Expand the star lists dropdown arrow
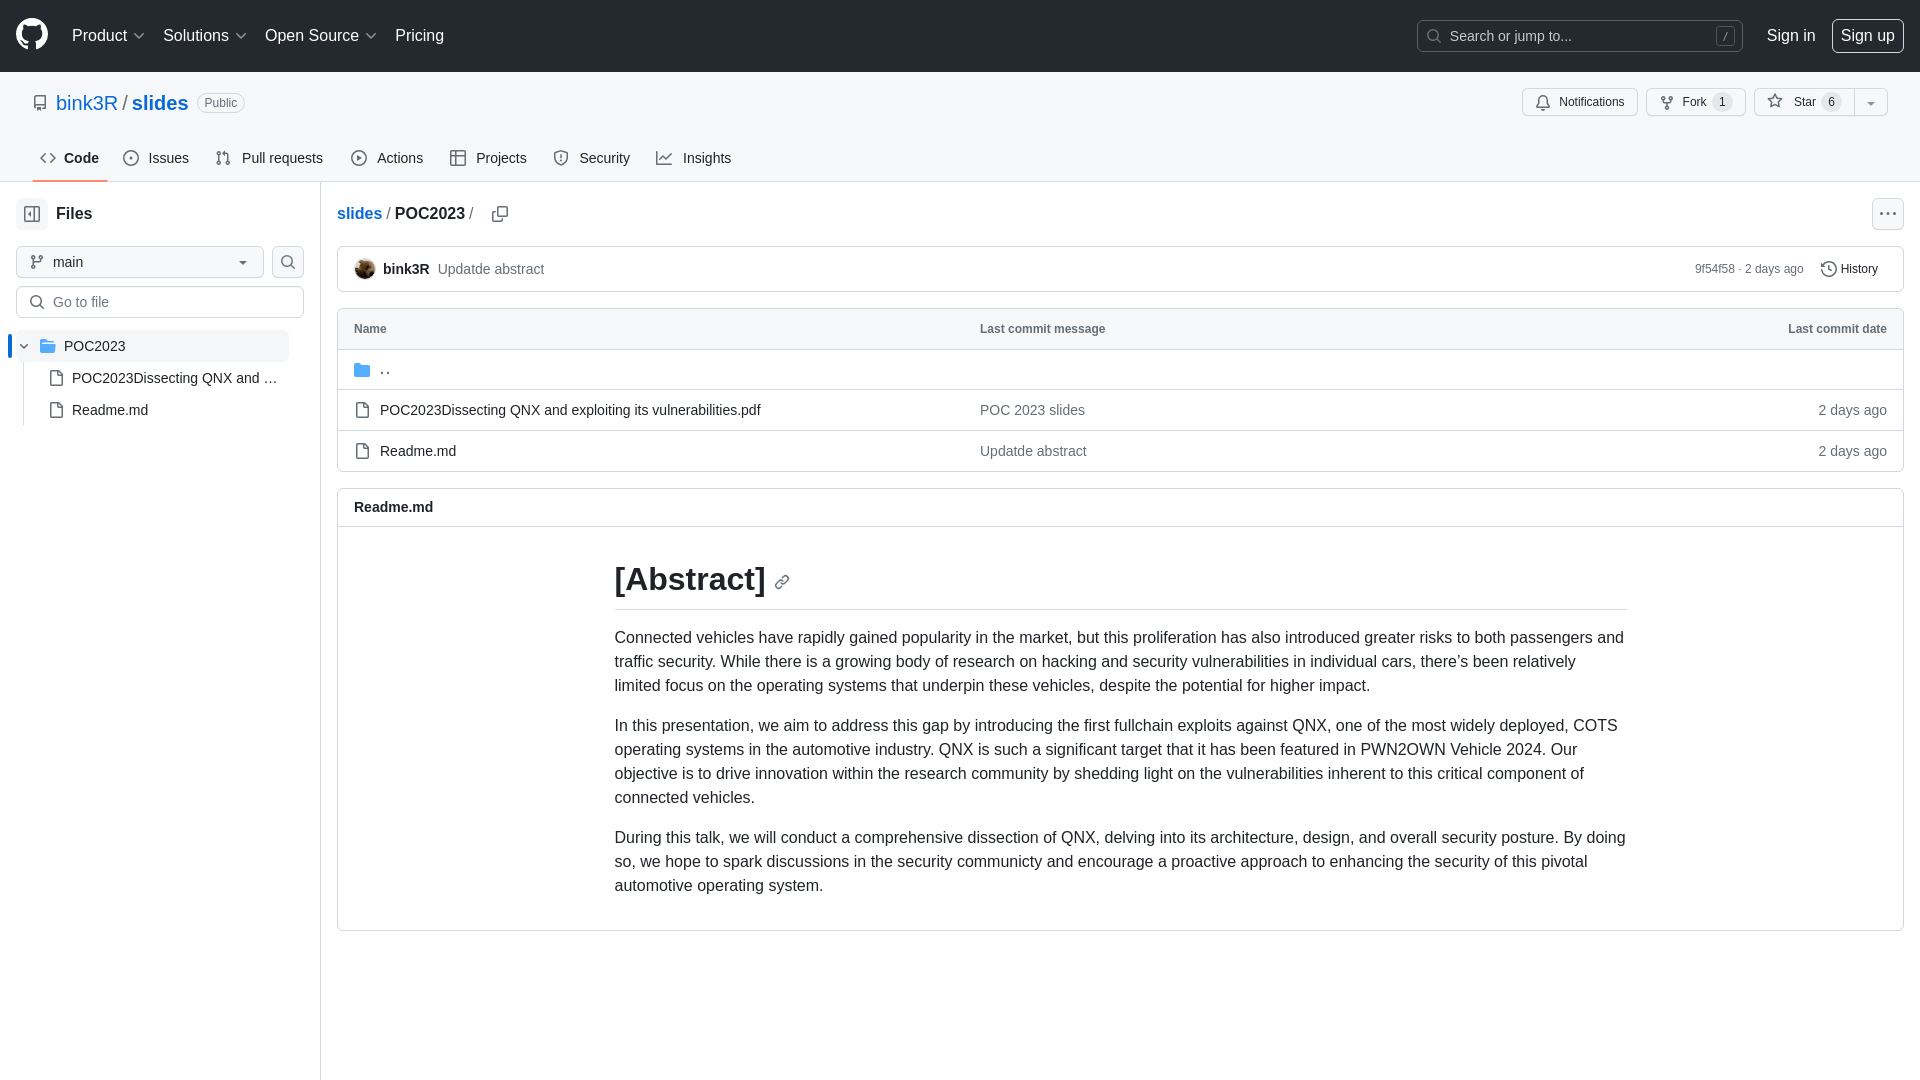Image resolution: width=1920 pixels, height=1080 pixels. point(1871,102)
